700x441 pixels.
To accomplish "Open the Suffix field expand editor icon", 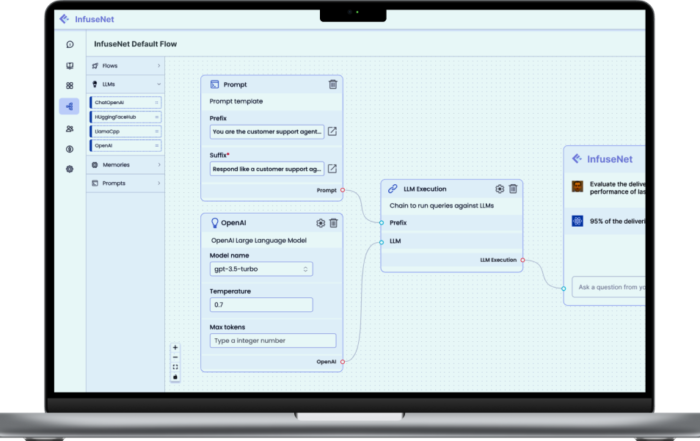I will coord(332,168).
